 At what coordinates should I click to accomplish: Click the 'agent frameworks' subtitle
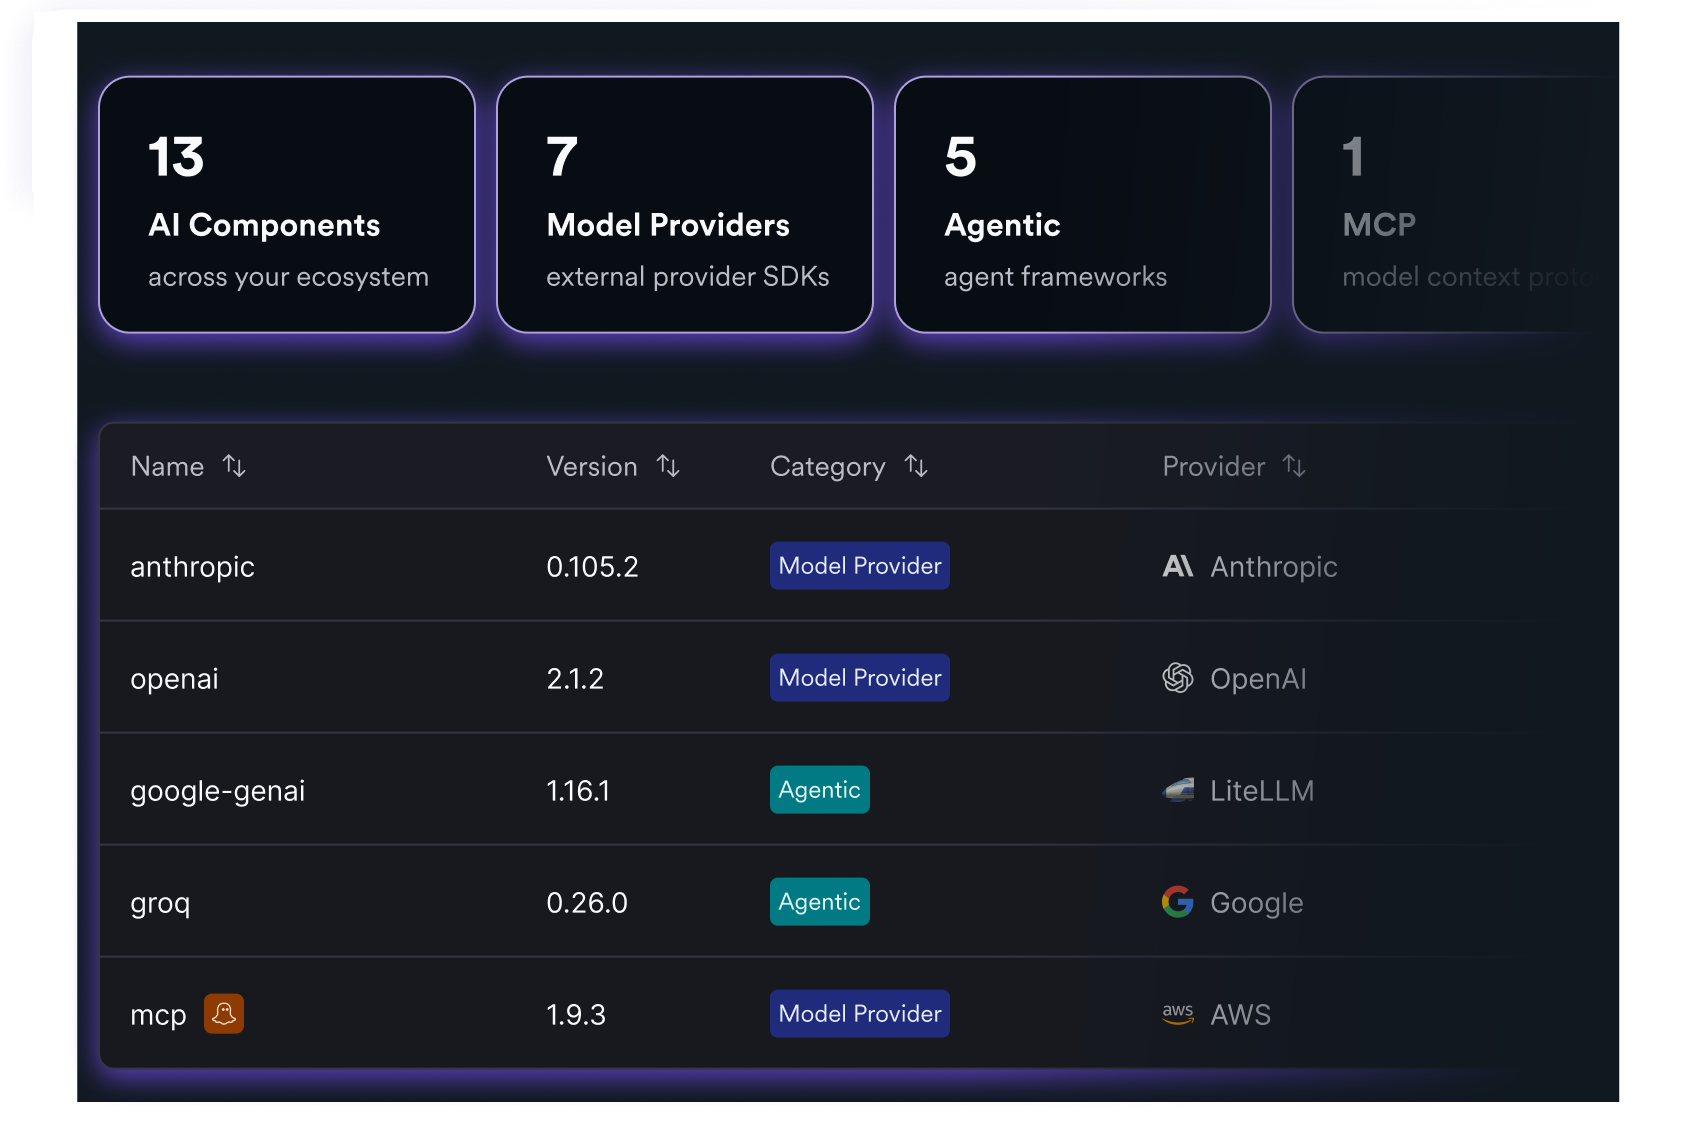click(1055, 277)
